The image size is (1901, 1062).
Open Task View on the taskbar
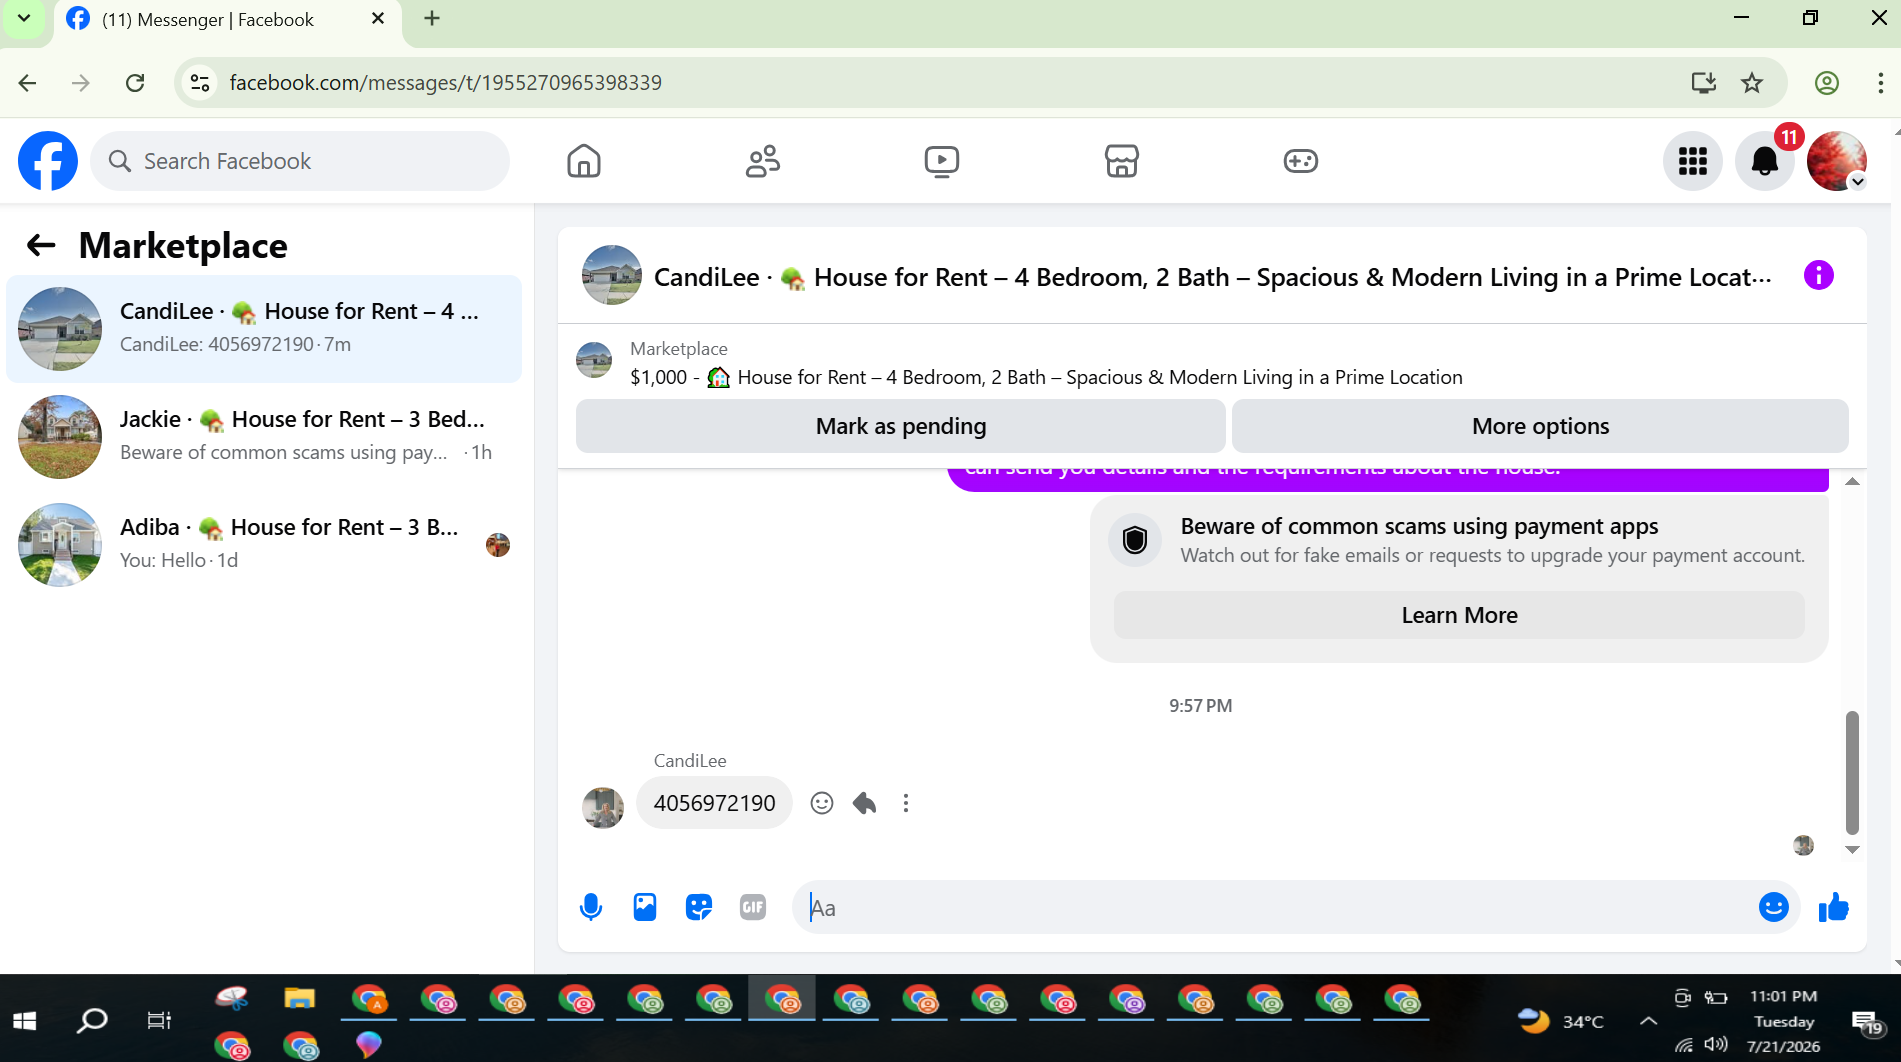pyautogui.click(x=160, y=1020)
